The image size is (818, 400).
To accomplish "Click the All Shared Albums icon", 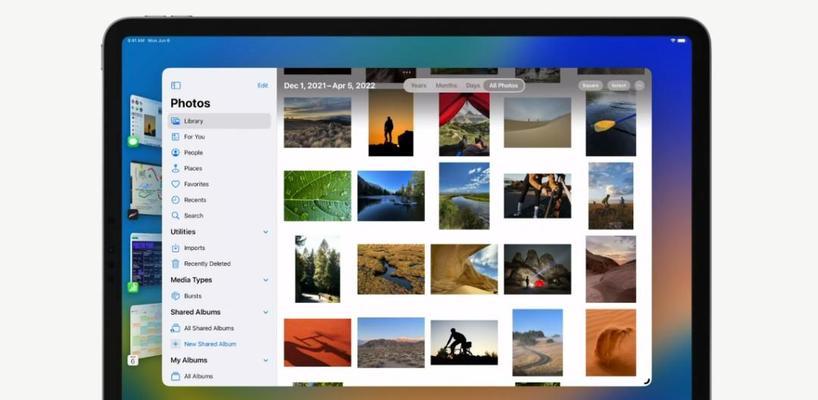I will coord(175,328).
